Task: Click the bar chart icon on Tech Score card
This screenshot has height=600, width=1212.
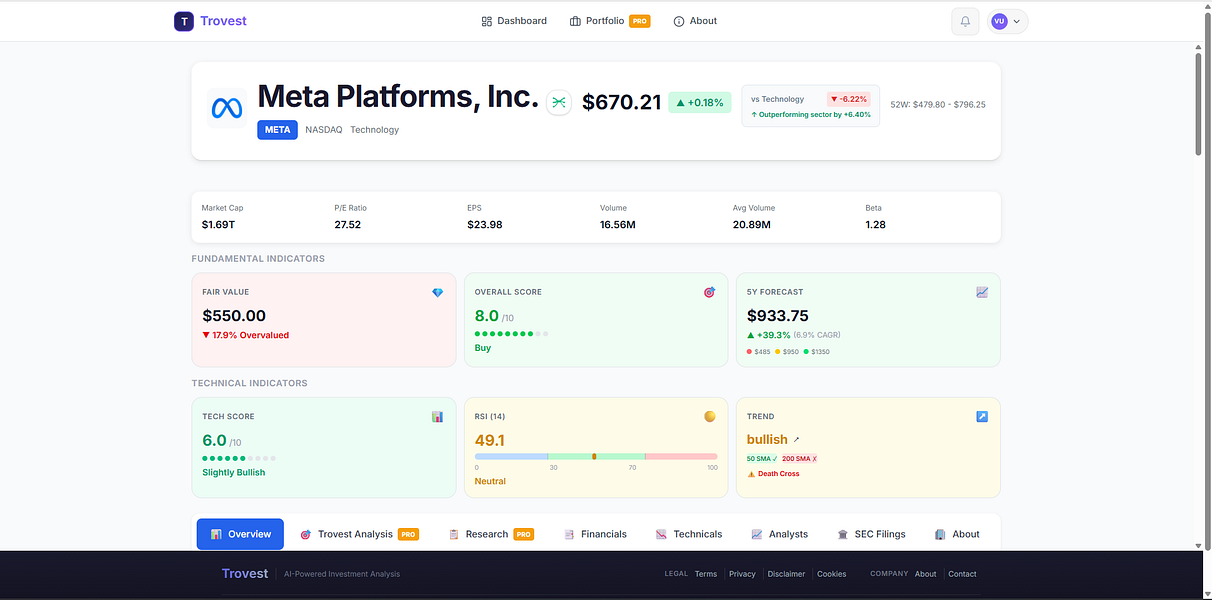Action: tap(437, 416)
